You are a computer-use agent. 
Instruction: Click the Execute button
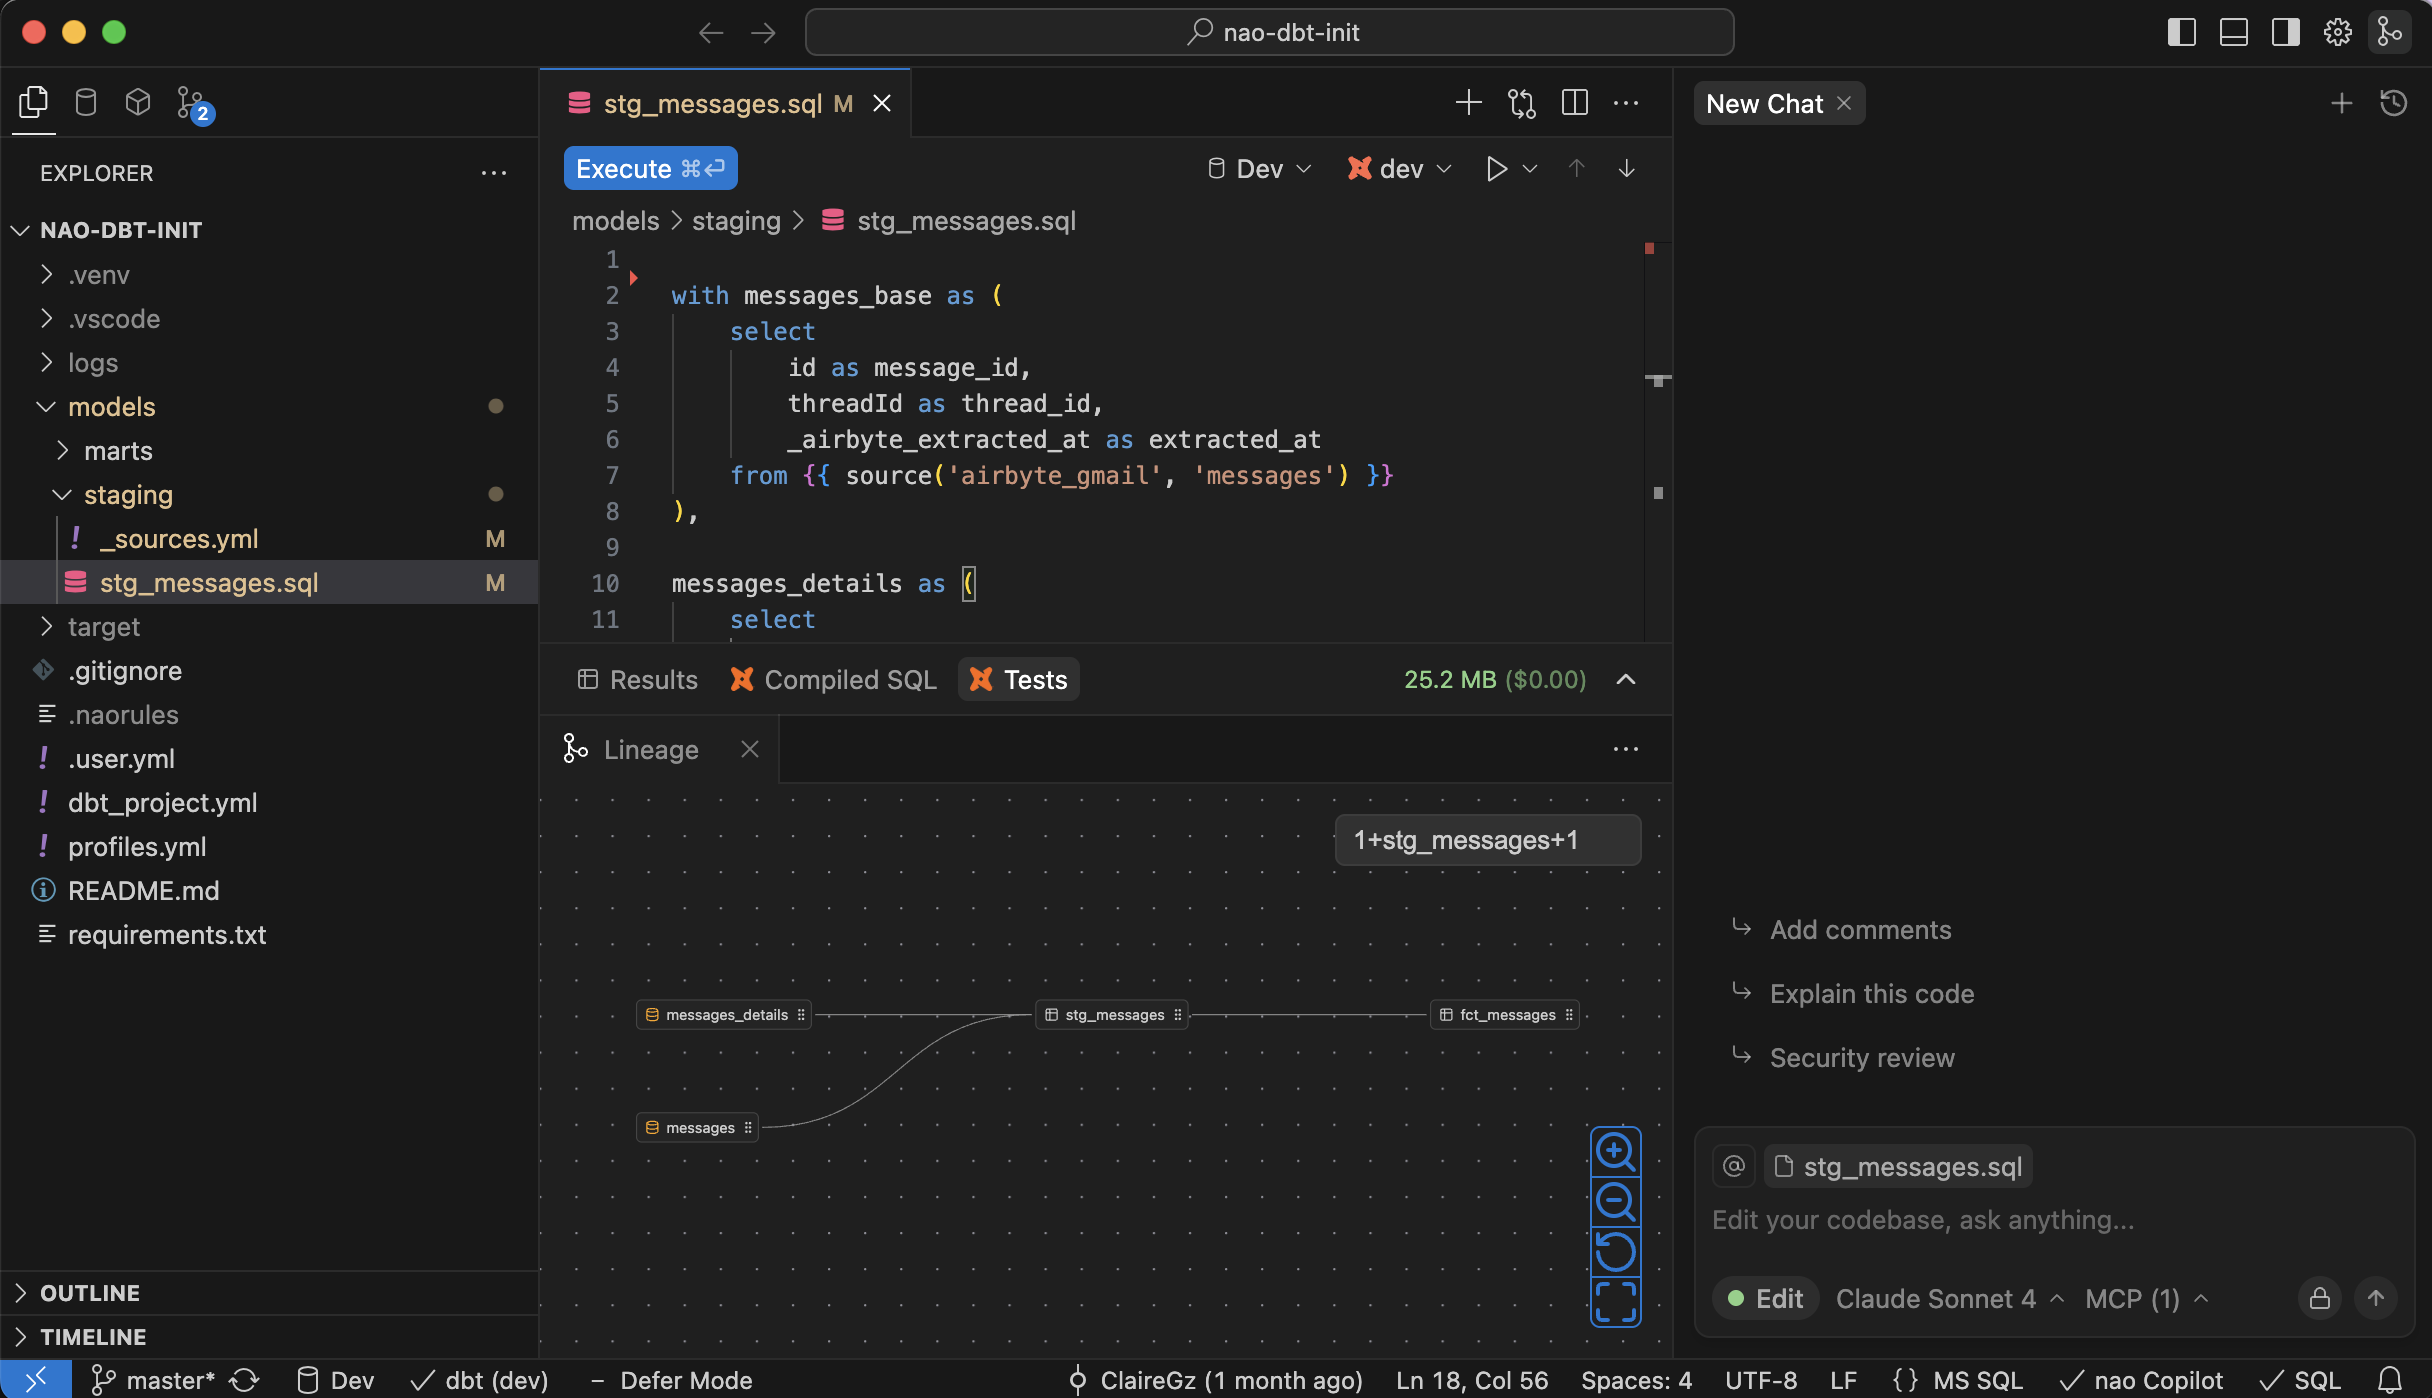point(650,169)
